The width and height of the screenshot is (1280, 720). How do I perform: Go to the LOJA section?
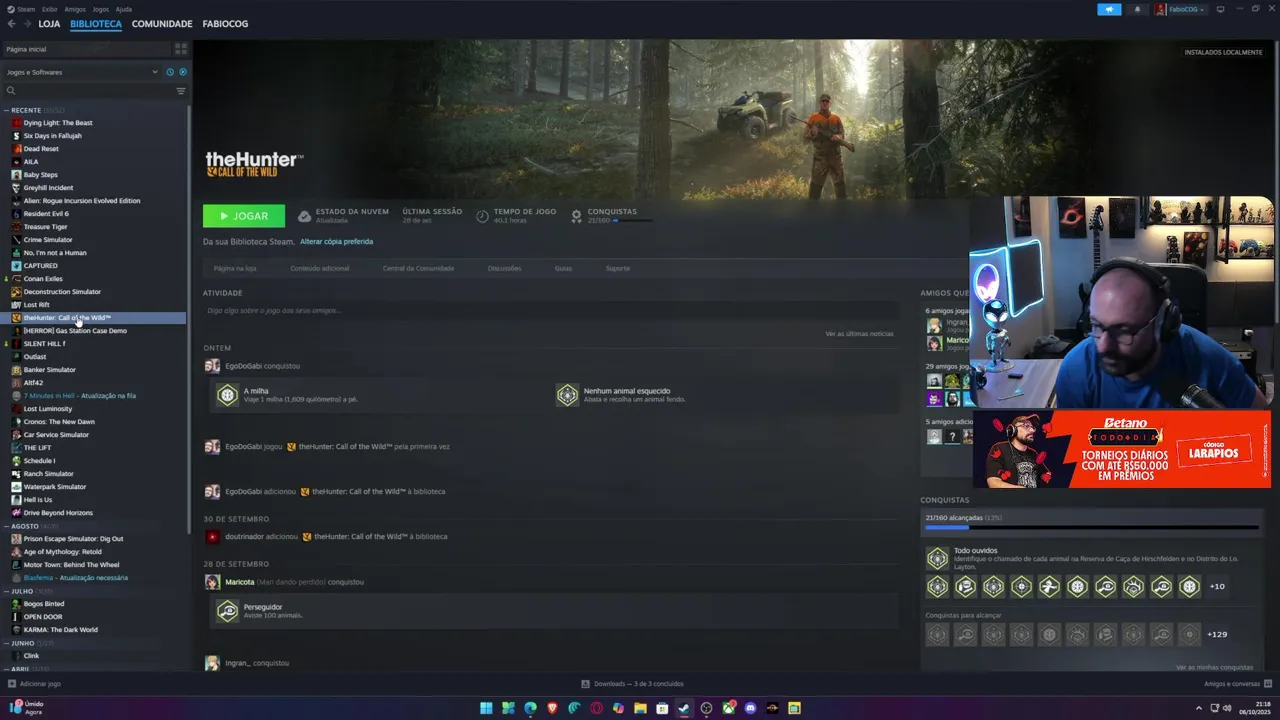49,23
